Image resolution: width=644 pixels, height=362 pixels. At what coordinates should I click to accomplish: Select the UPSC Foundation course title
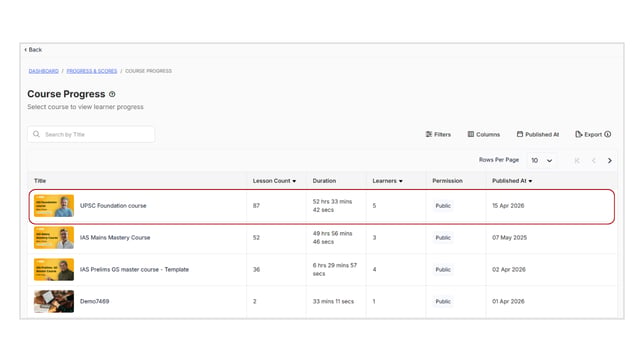tap(113, 205)
